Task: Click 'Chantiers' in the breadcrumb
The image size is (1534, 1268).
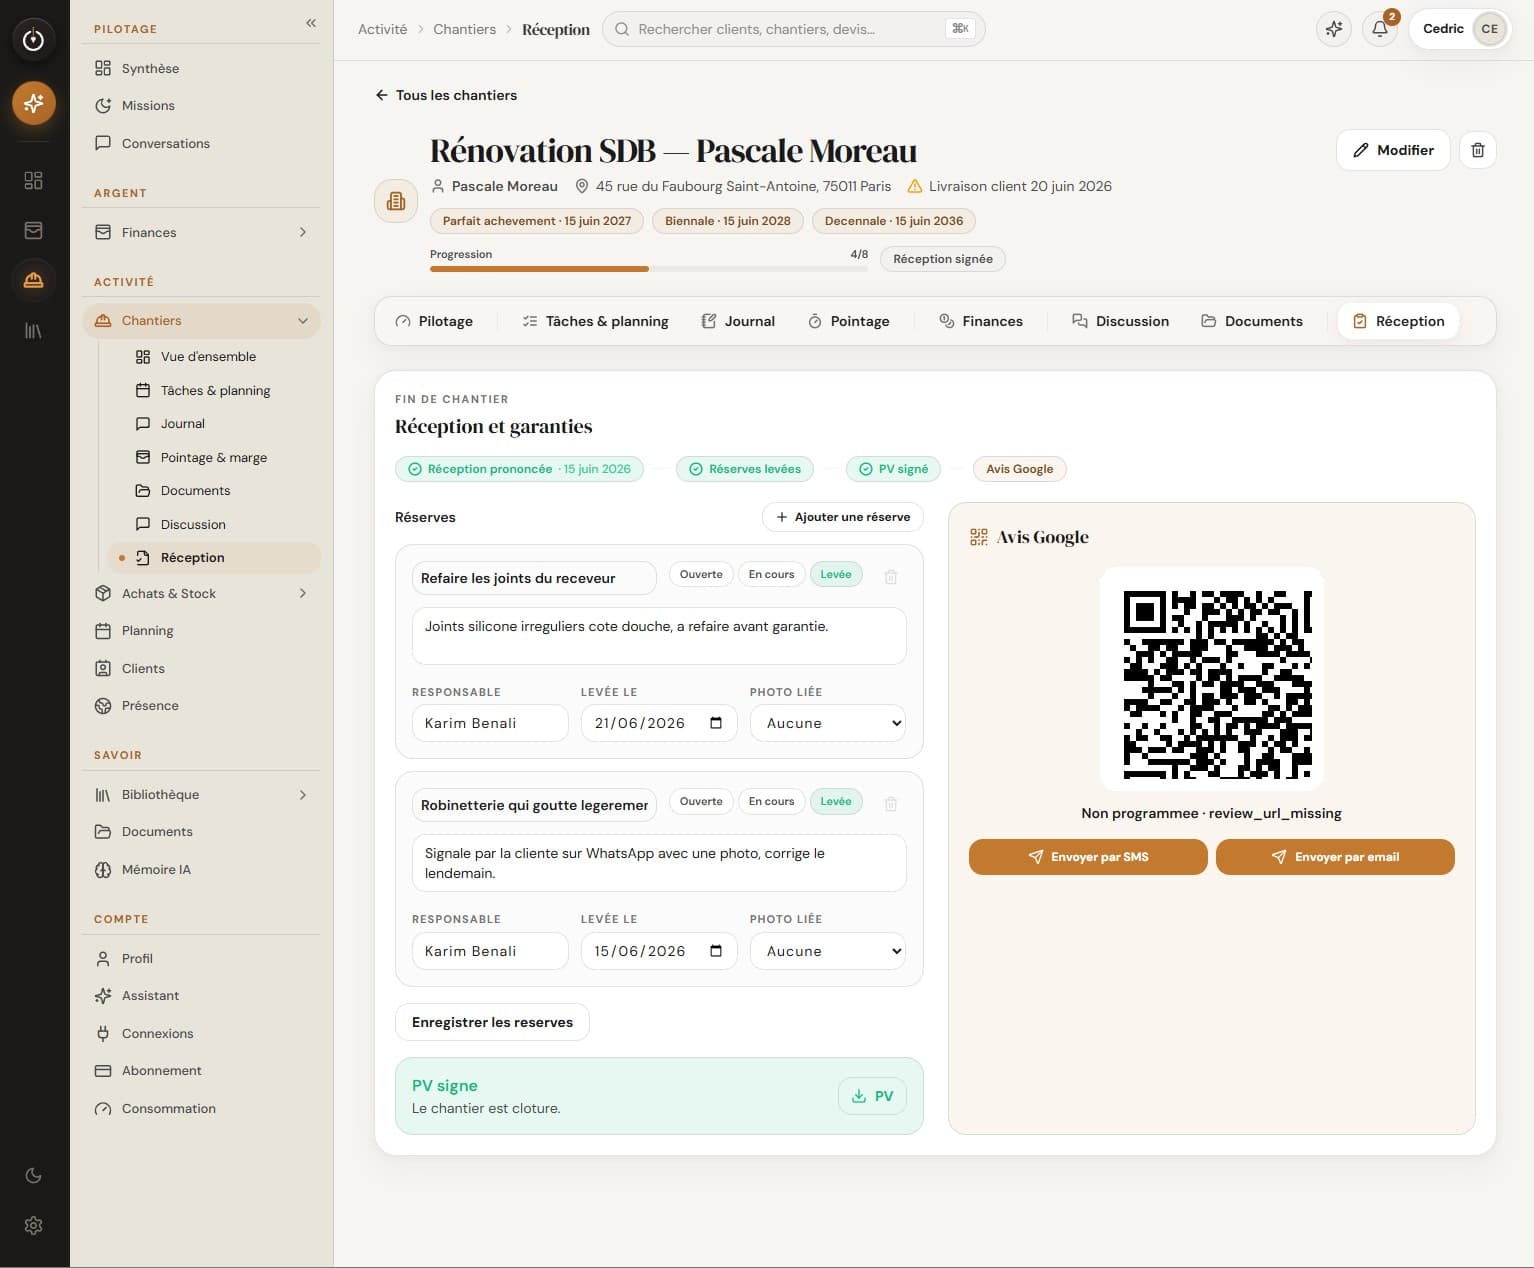Action: click(x=464, y=29)
